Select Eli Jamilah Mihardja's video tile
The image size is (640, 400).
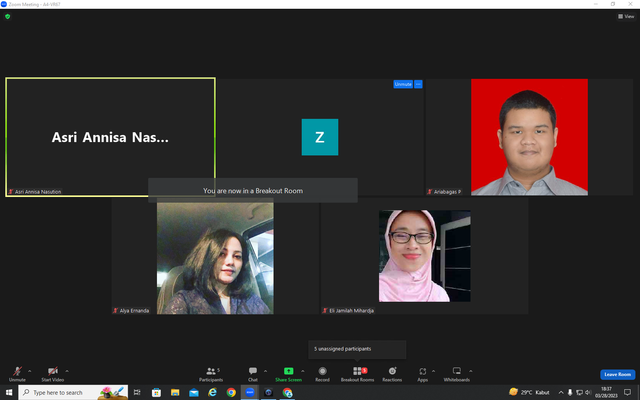[424, 256]
